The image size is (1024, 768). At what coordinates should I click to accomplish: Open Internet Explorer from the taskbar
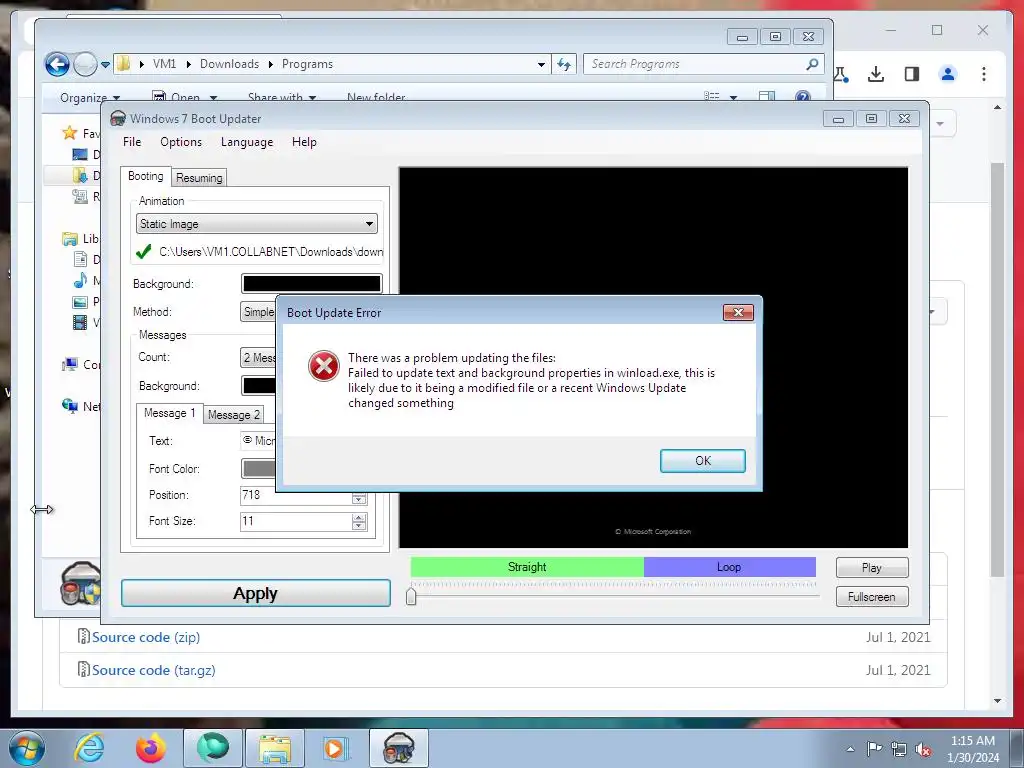click(89, 748)
